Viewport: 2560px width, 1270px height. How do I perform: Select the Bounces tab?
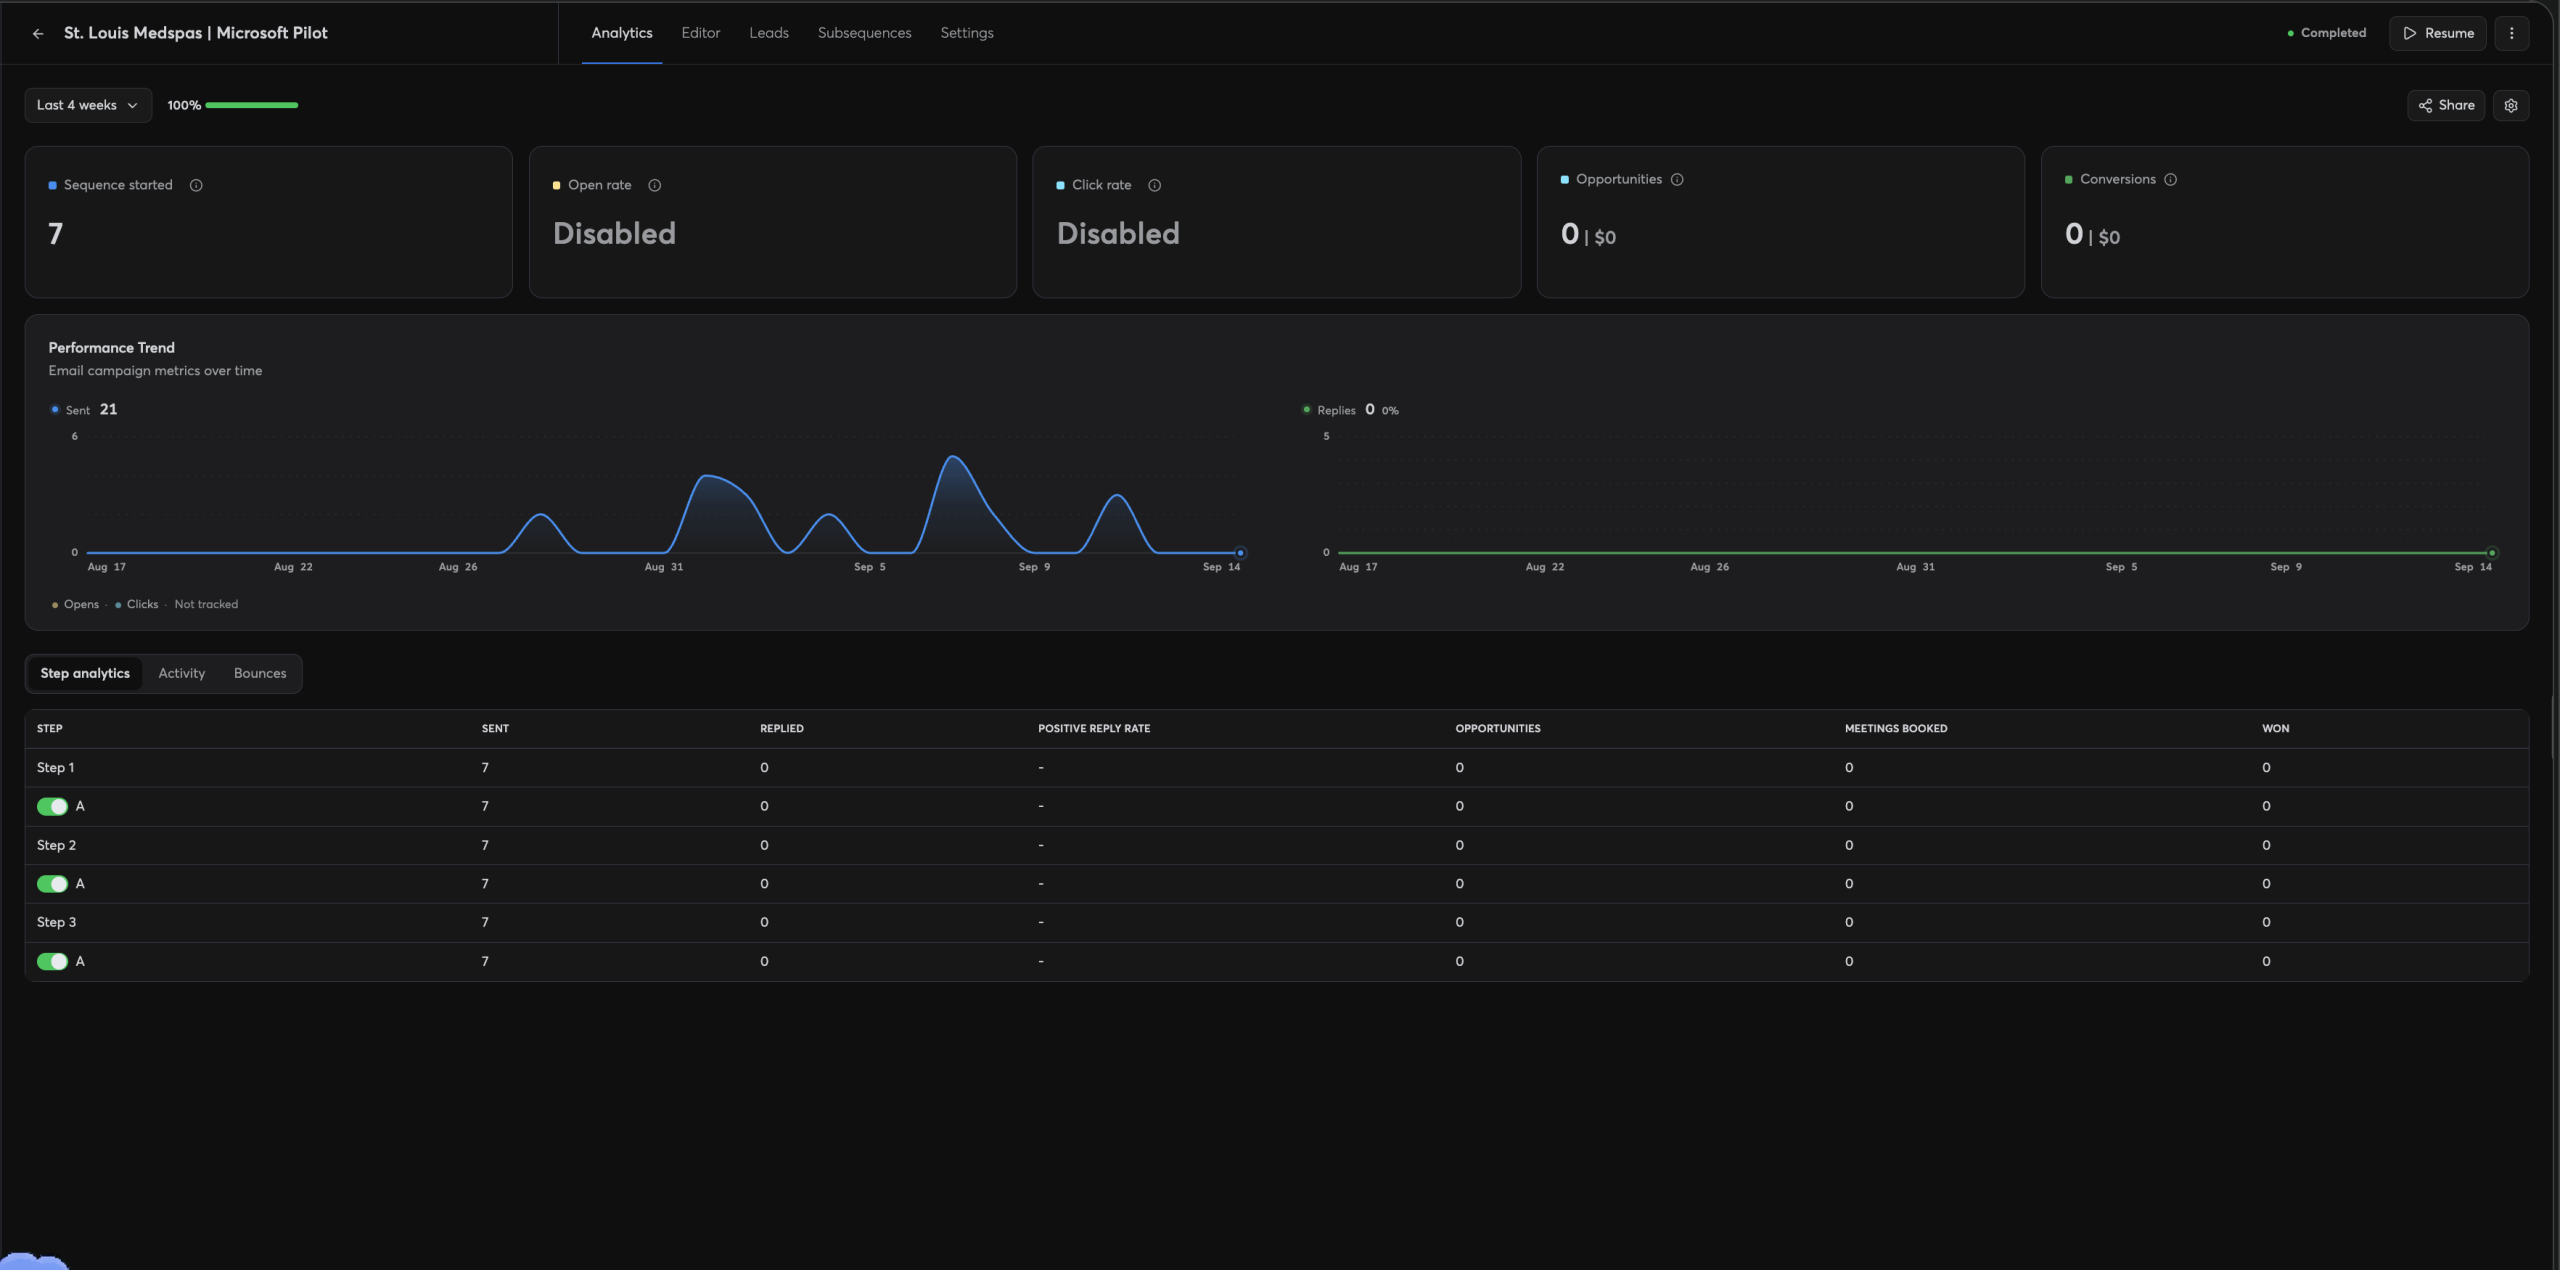click(260, 673)
